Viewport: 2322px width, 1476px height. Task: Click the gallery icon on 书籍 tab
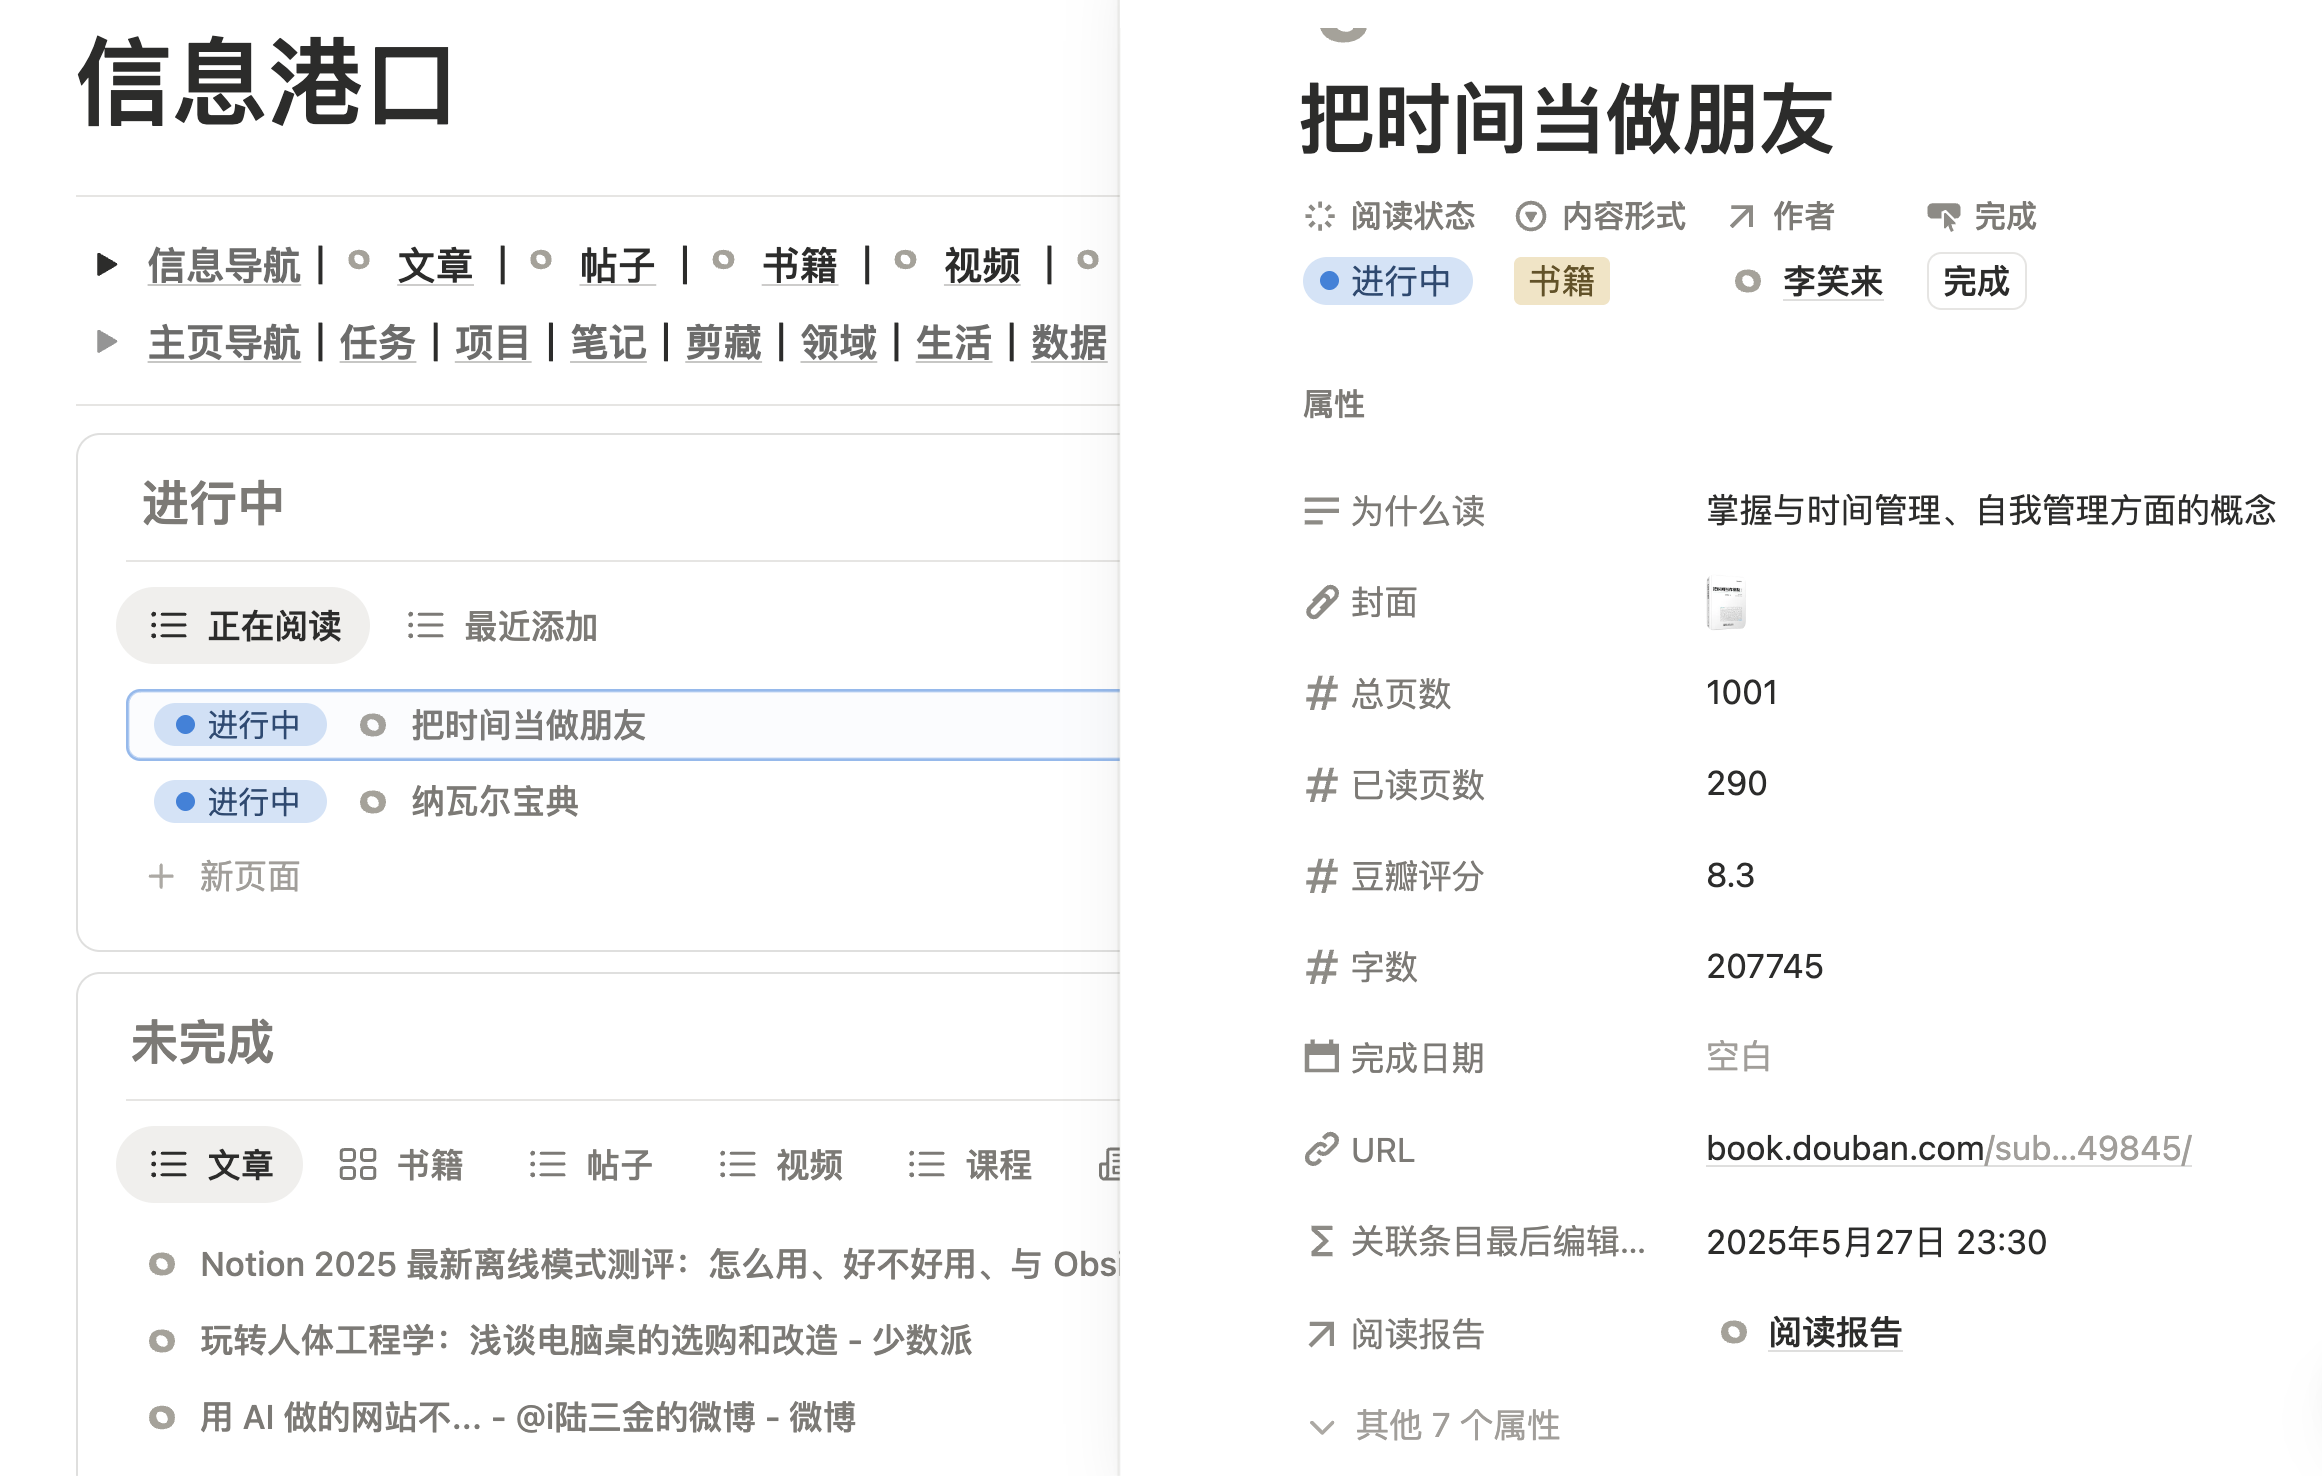pos(357,1164)
